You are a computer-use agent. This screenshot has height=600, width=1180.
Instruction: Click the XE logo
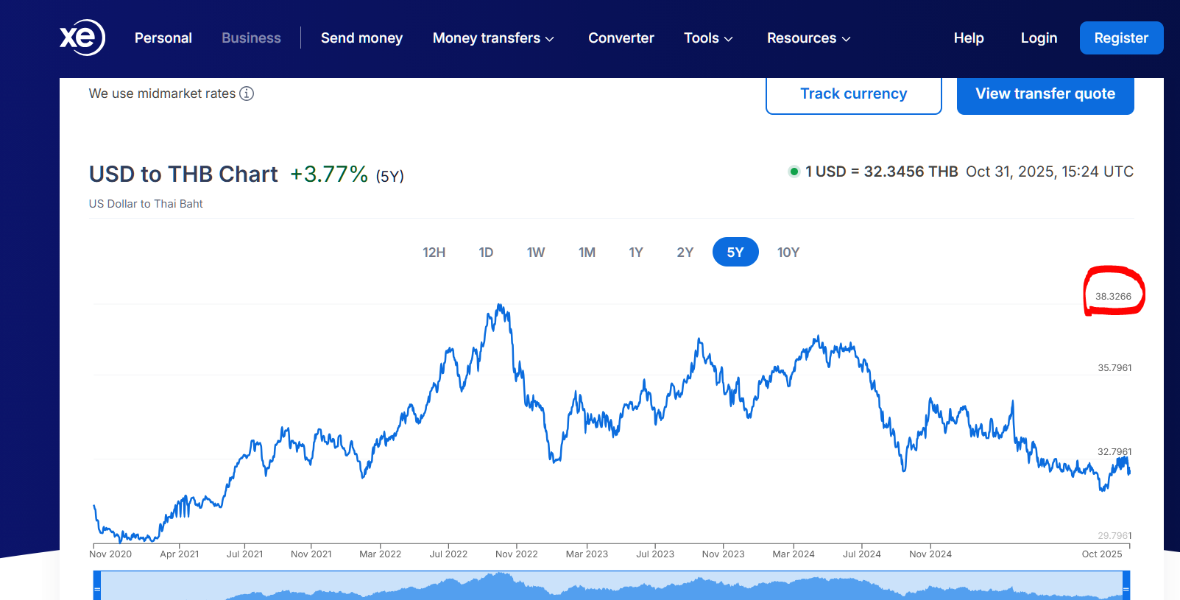coord(81,38)
